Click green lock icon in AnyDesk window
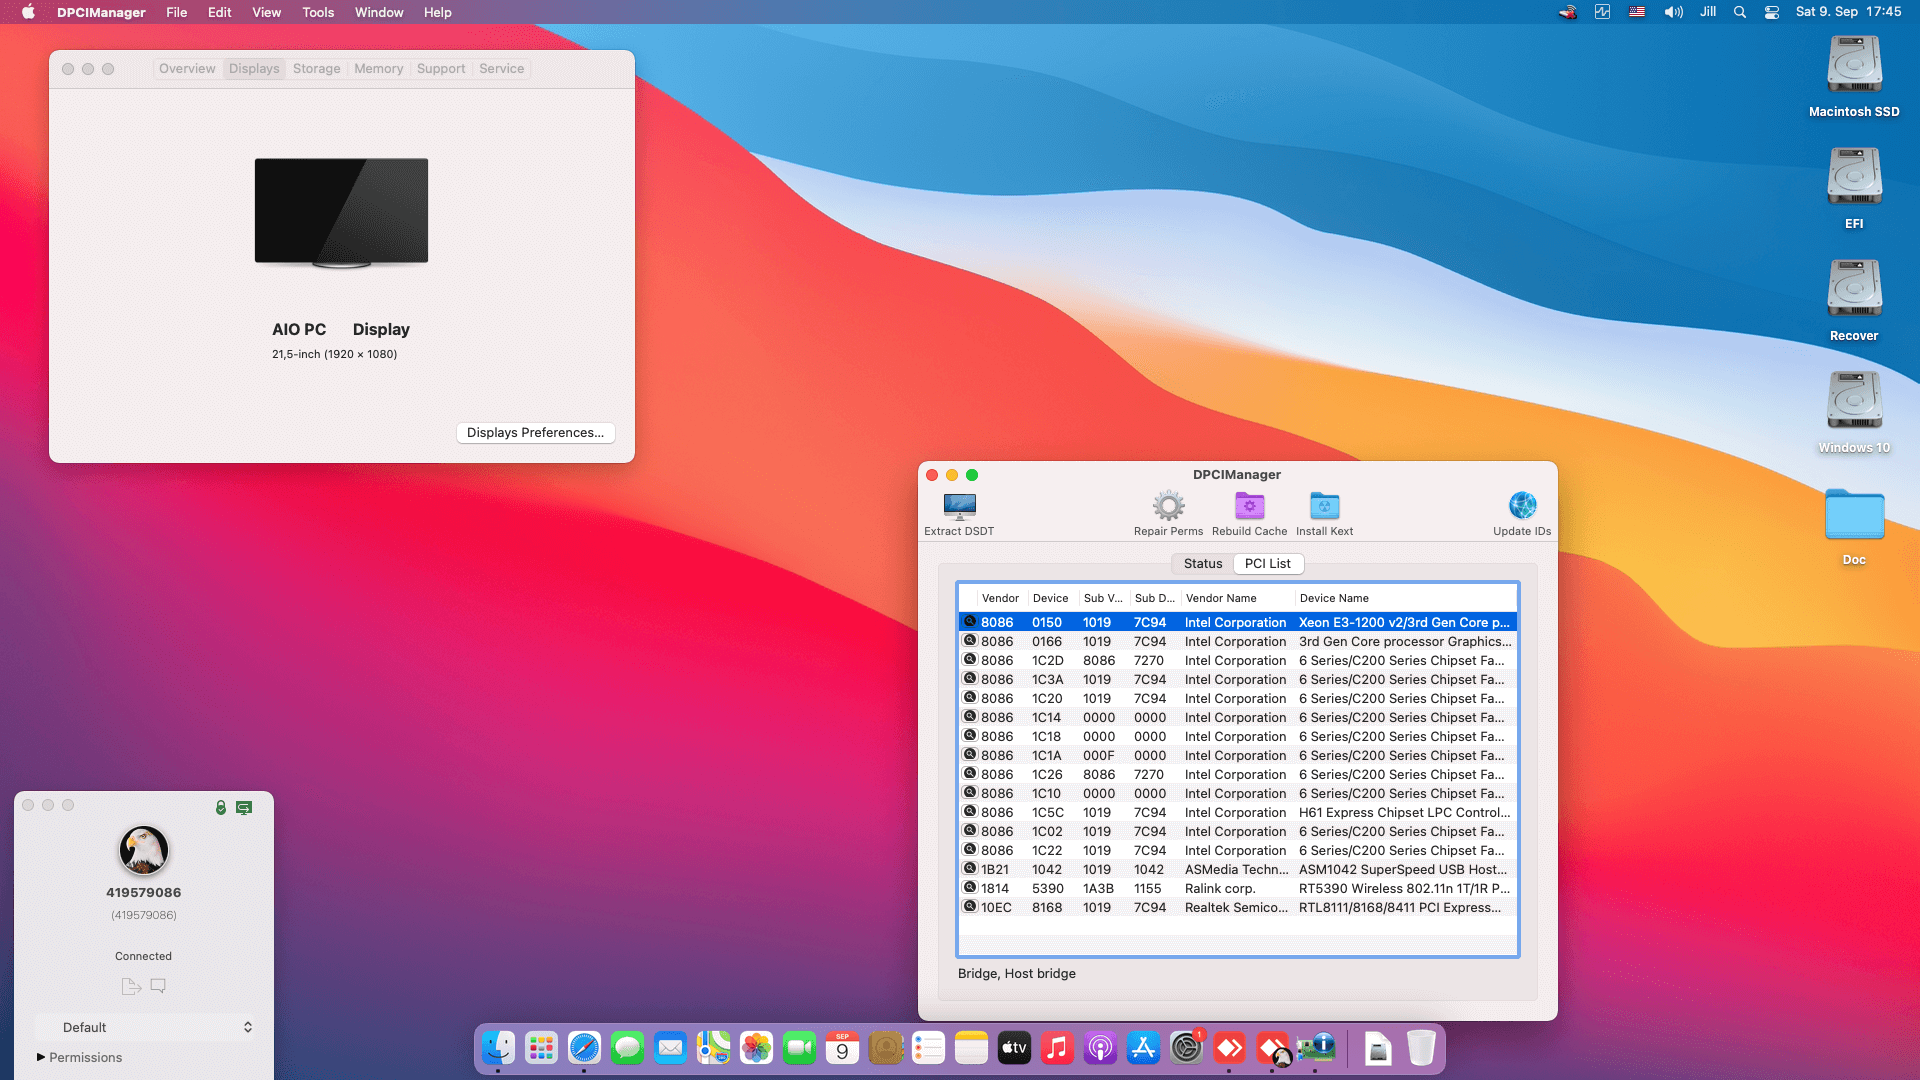The width and height of the screenshot is (1920, 1080). pos(221,807)
